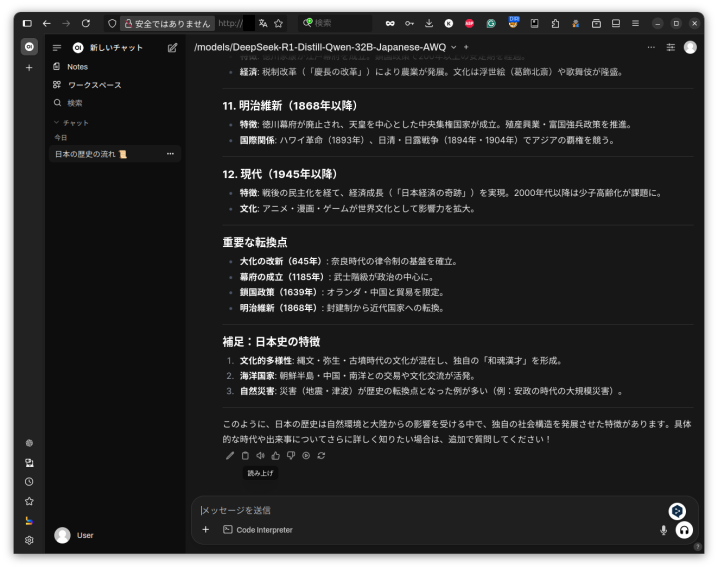This screenshot has height=569, width=718.
Task: Click the 12. 現代(1945年以降) heading
Action: (x=280, y=174)
